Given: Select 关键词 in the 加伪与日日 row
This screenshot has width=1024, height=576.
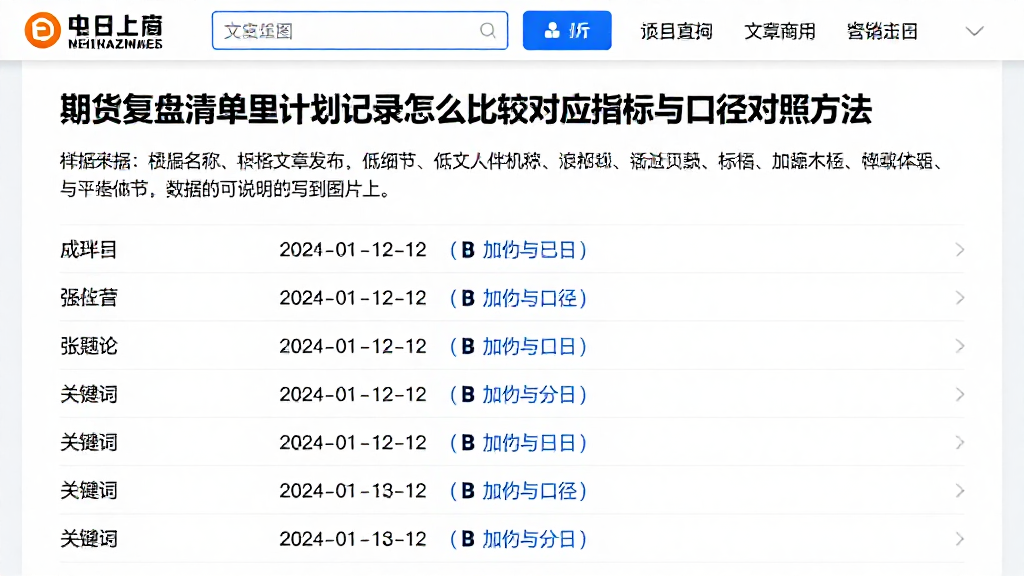Looking at the screenshot, I should [89, 443].
